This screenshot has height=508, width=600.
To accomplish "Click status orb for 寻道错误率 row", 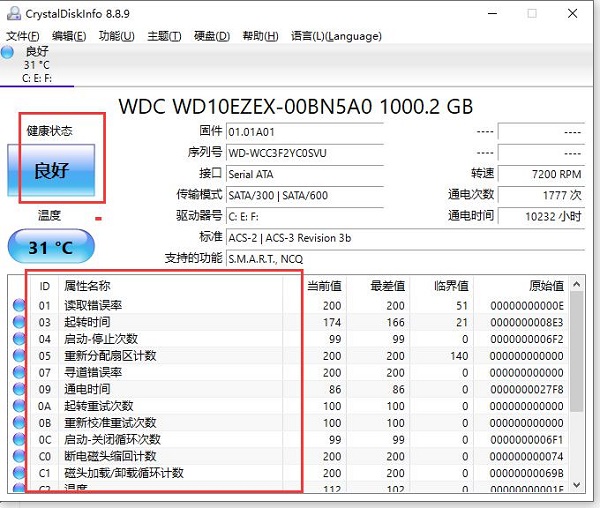I will (18, 373).
